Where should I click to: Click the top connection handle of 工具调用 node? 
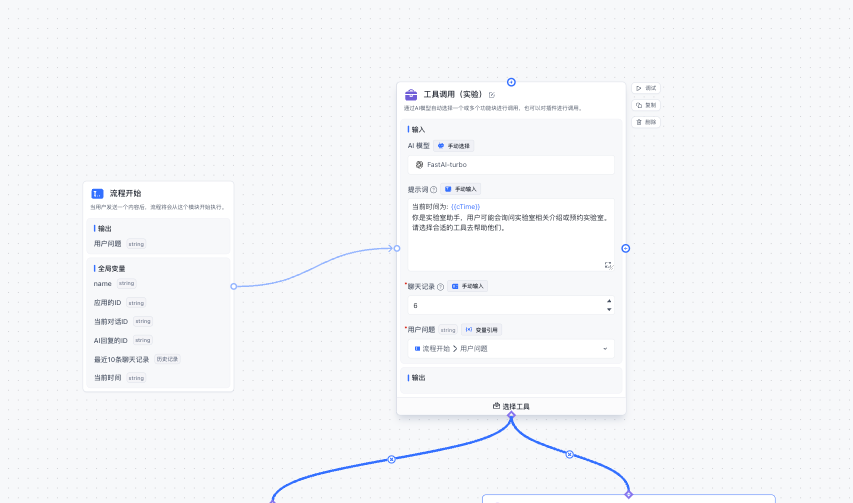511,82
